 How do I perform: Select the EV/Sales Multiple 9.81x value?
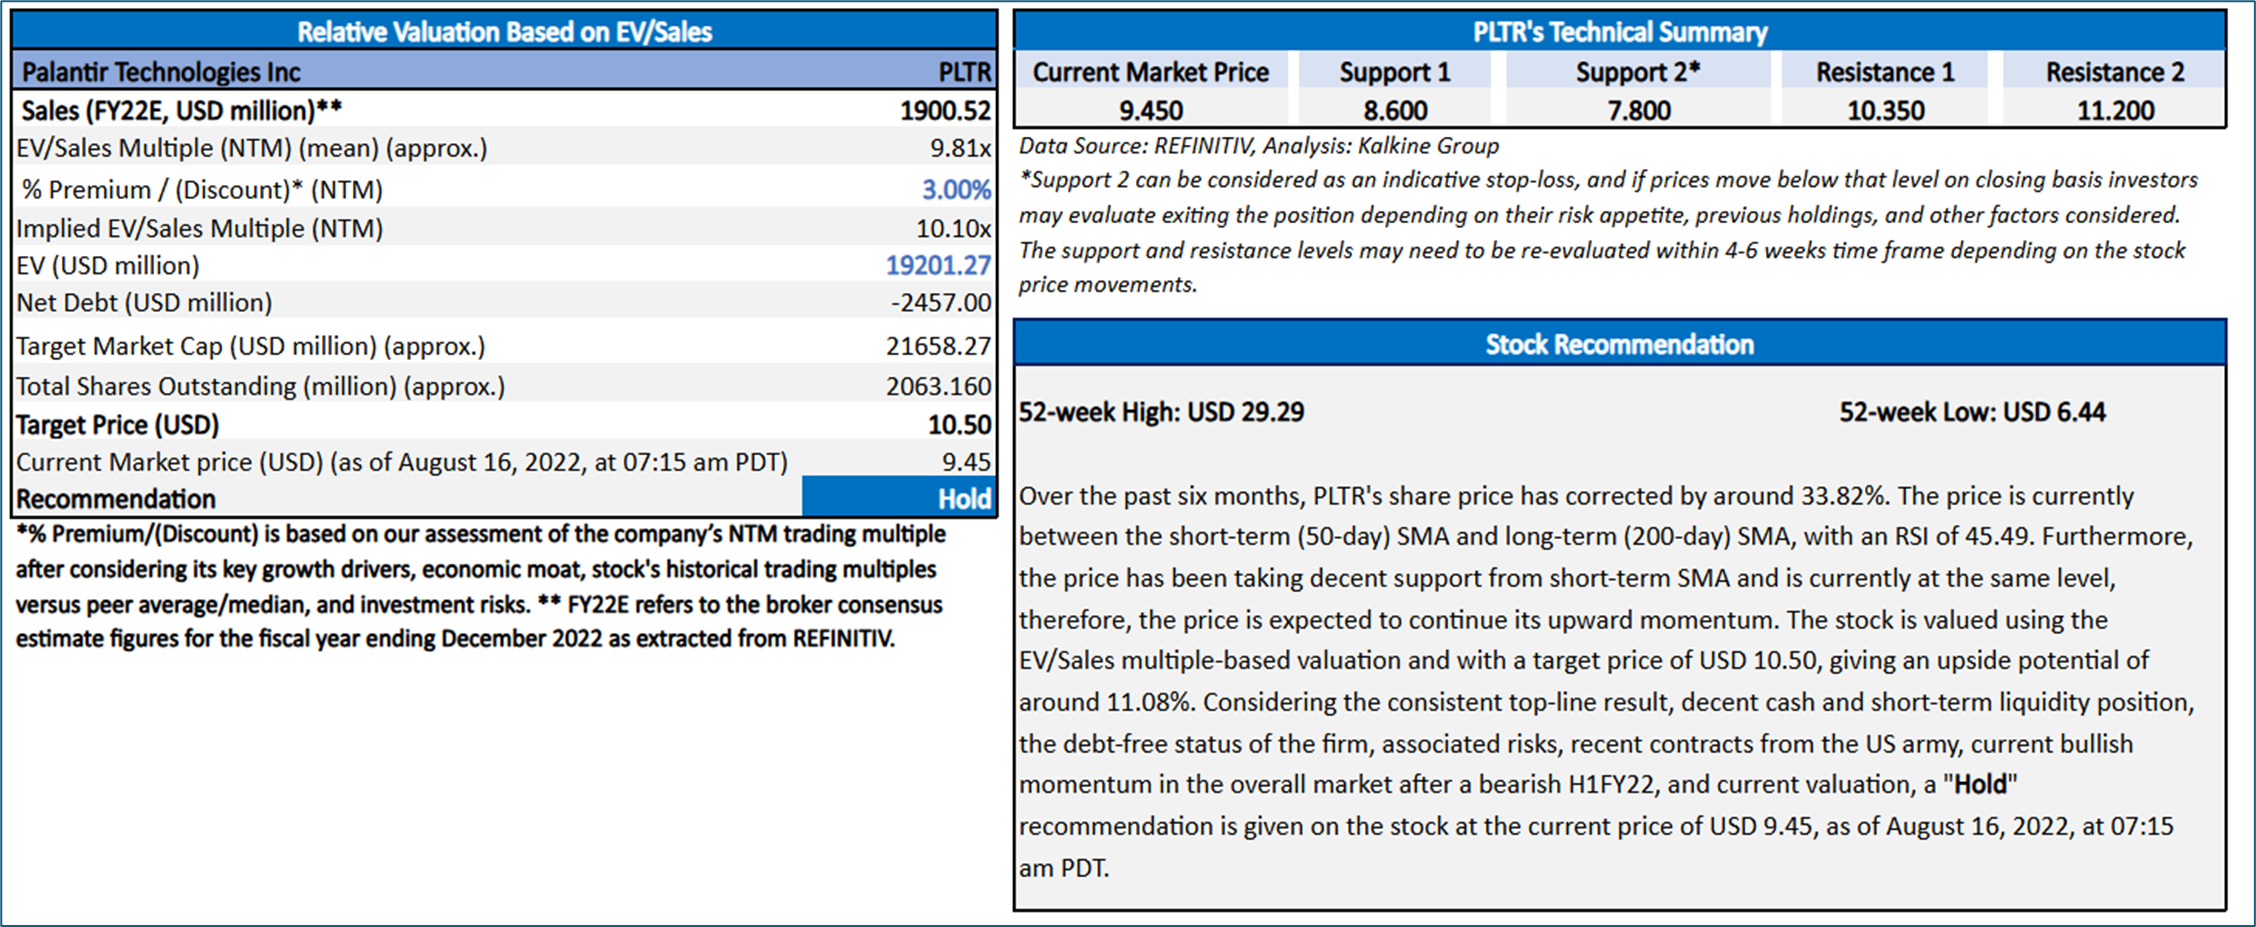point(960,148)
